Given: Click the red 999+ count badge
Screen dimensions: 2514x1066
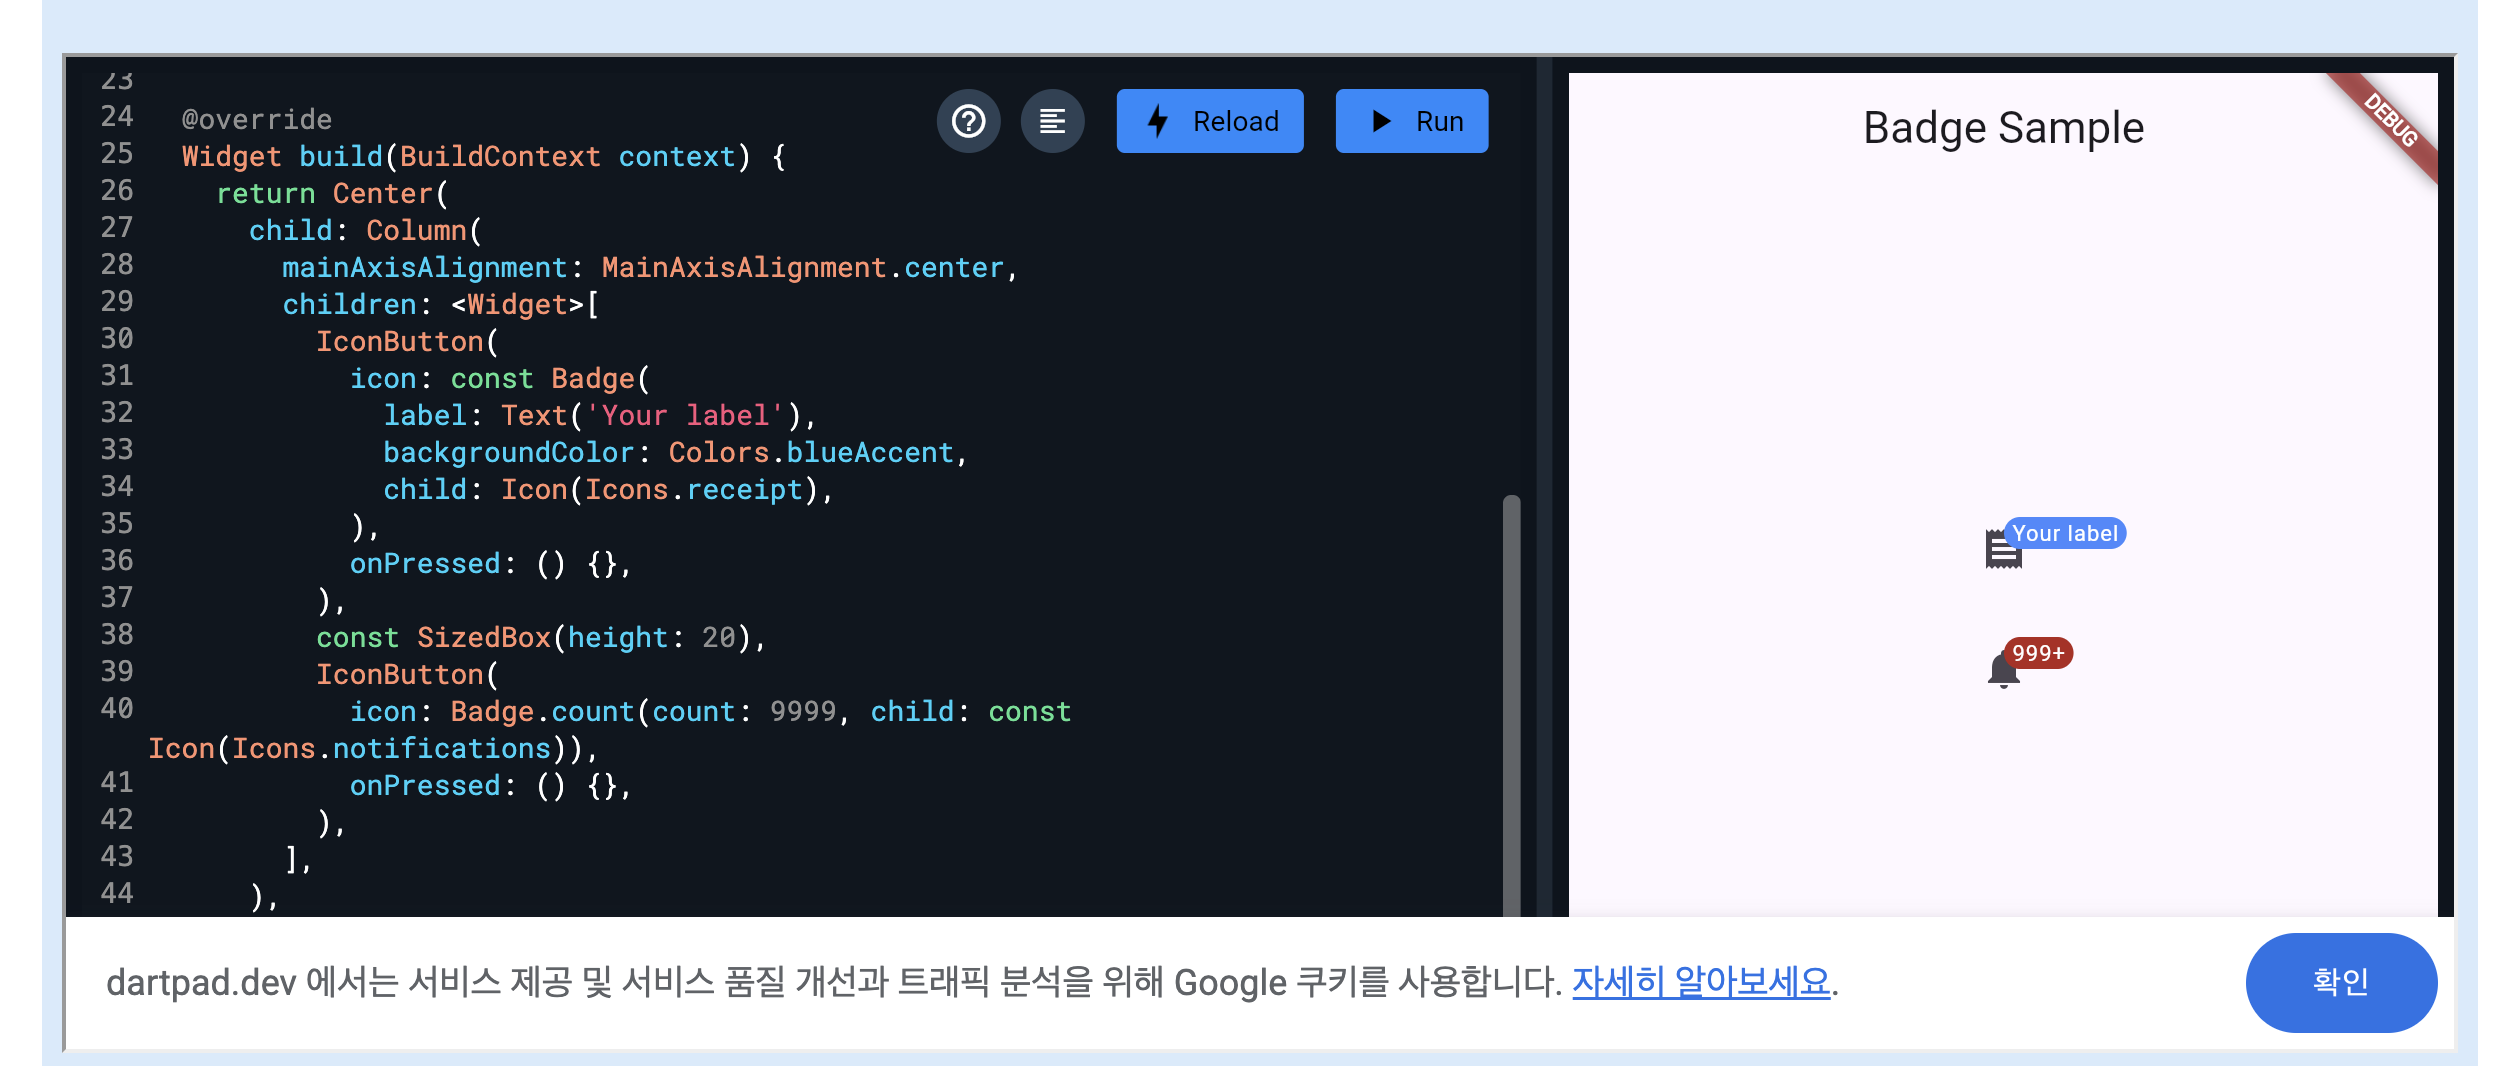Looking at the screenshot, I should coord(2038,653).
